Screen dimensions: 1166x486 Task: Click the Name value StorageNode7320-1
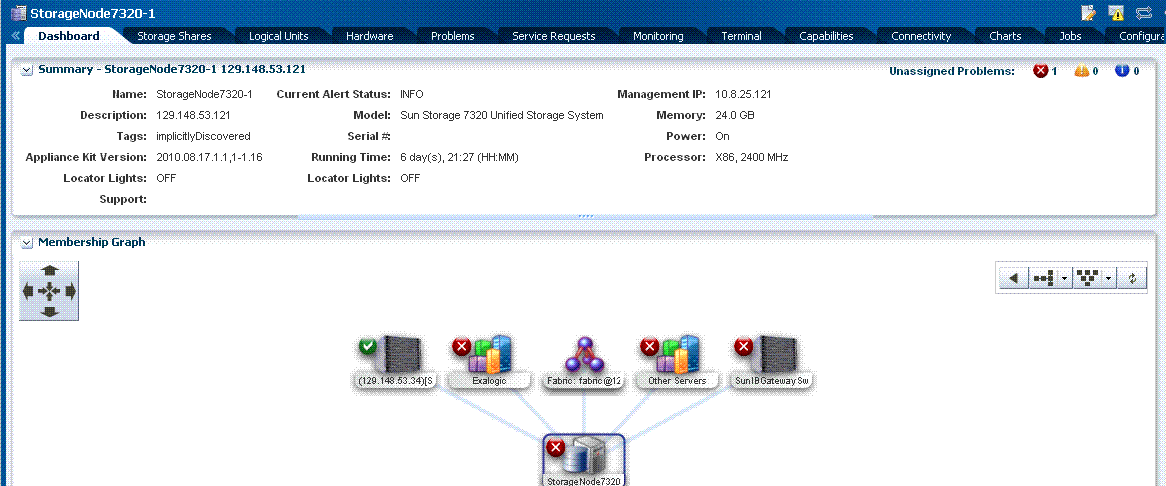(x=204, y=94)
